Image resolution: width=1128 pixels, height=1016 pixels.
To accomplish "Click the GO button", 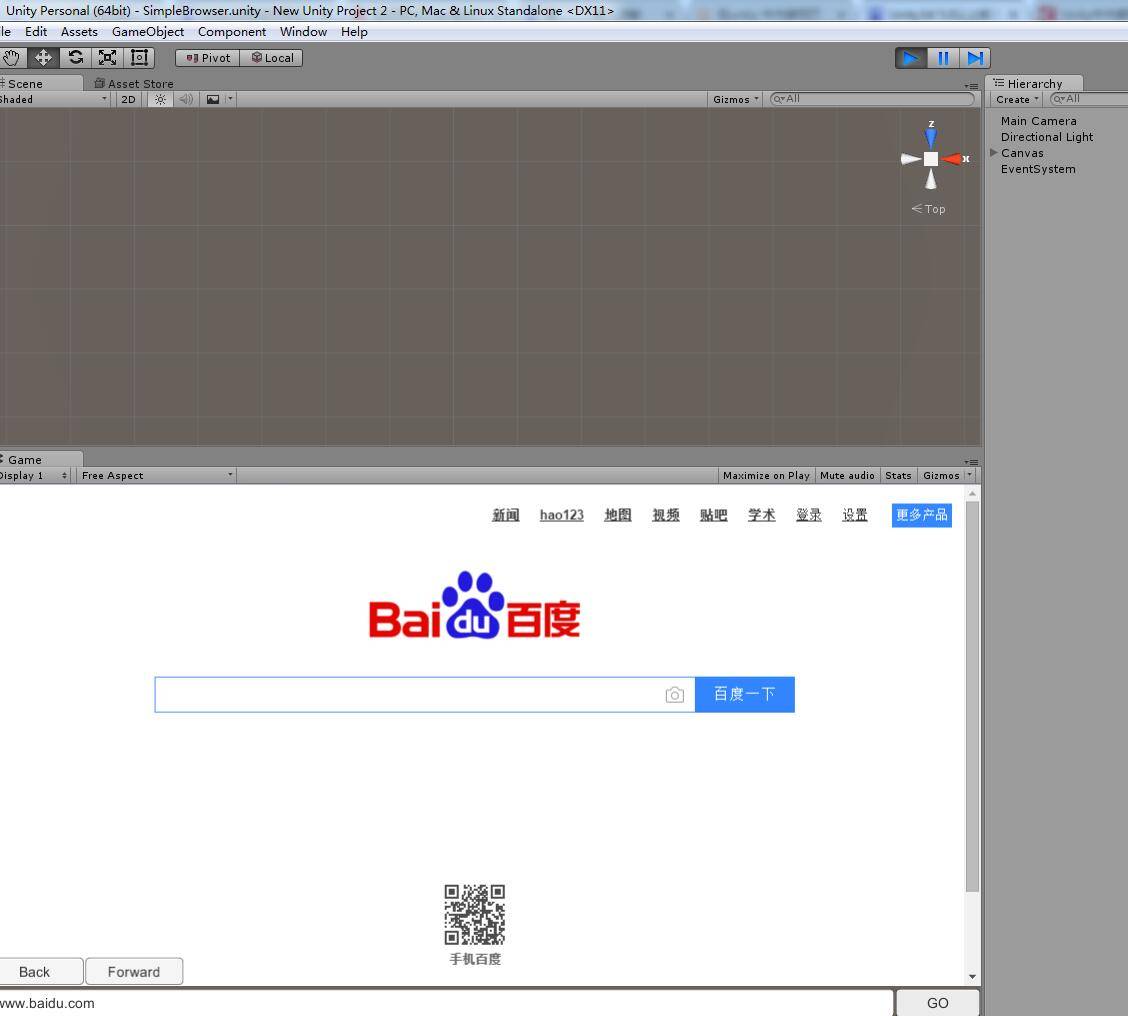I will (x=937, y=1003).
